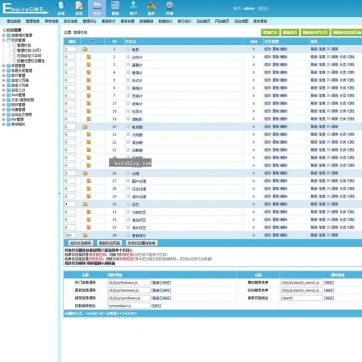Tick the checkbox in the ID 4 row
Screen dimensions: 362x362
click(128, 72)
